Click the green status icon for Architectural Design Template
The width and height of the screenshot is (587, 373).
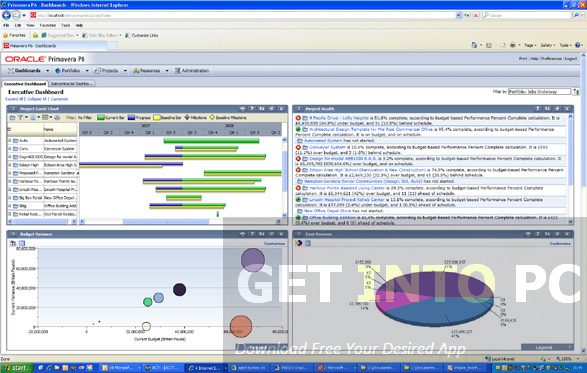click(x=298, y=129)
